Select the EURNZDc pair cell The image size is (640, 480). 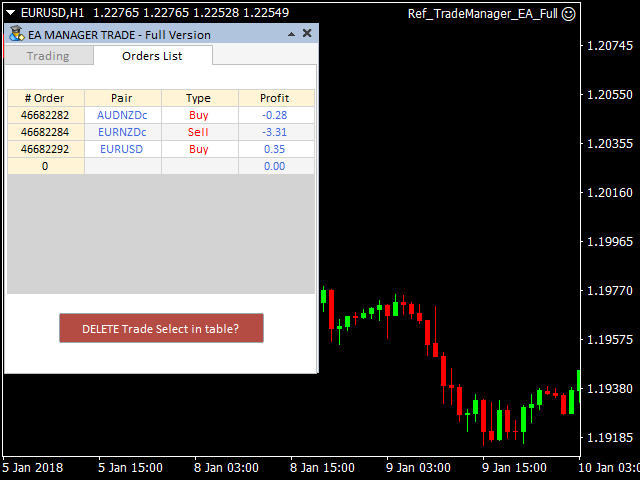click(122, 132)
